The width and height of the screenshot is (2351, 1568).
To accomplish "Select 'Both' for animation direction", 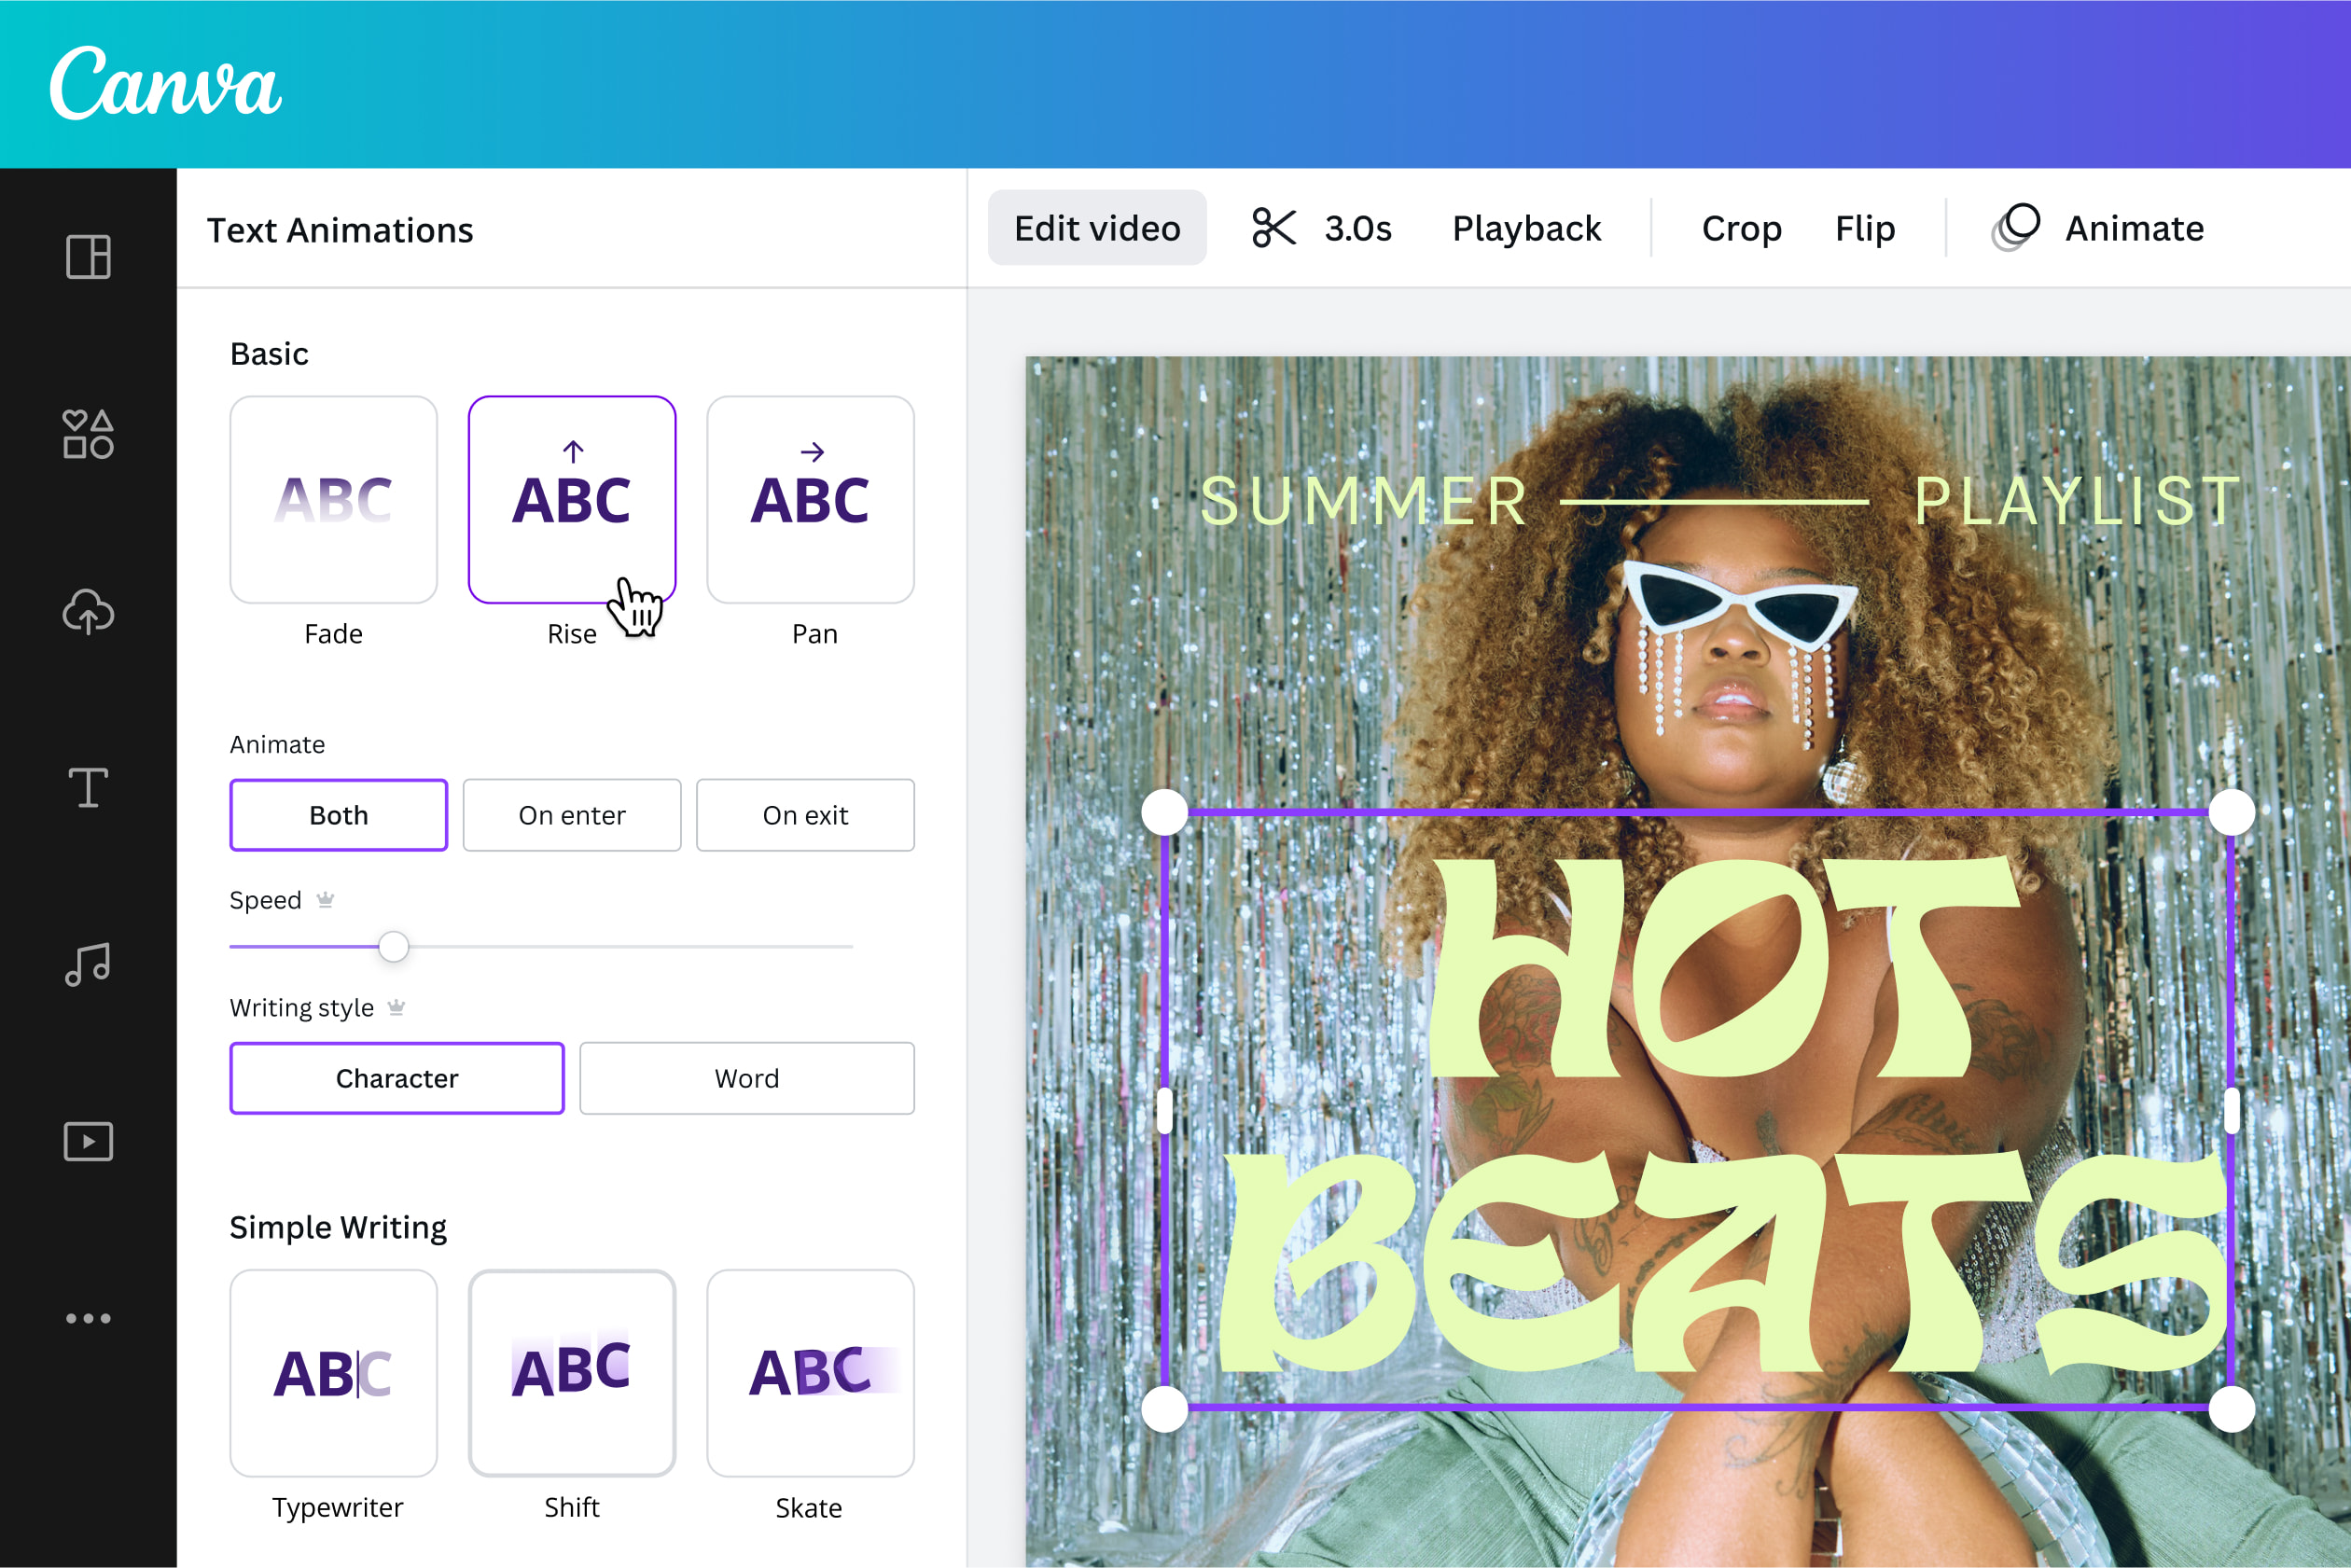I will point(338,814).
